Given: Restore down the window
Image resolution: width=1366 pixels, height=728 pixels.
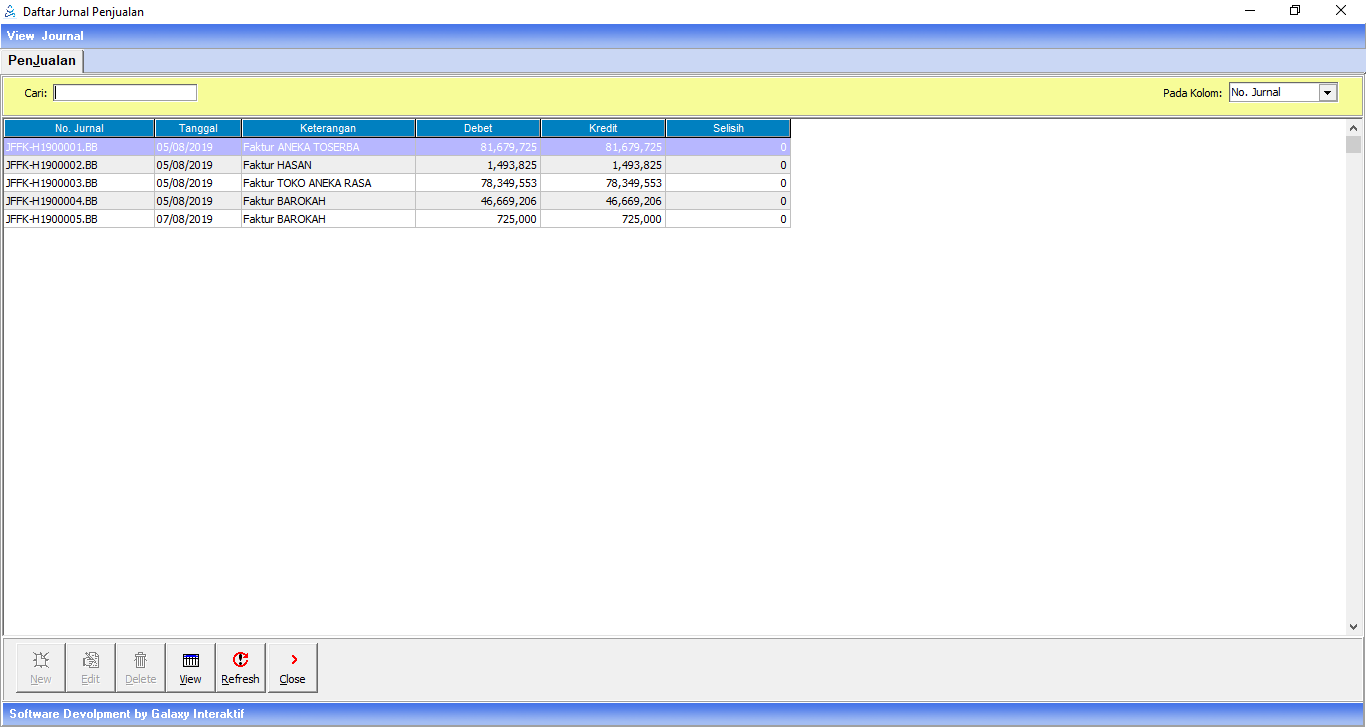Looking at the screenshot, I should click(1295, 11).
